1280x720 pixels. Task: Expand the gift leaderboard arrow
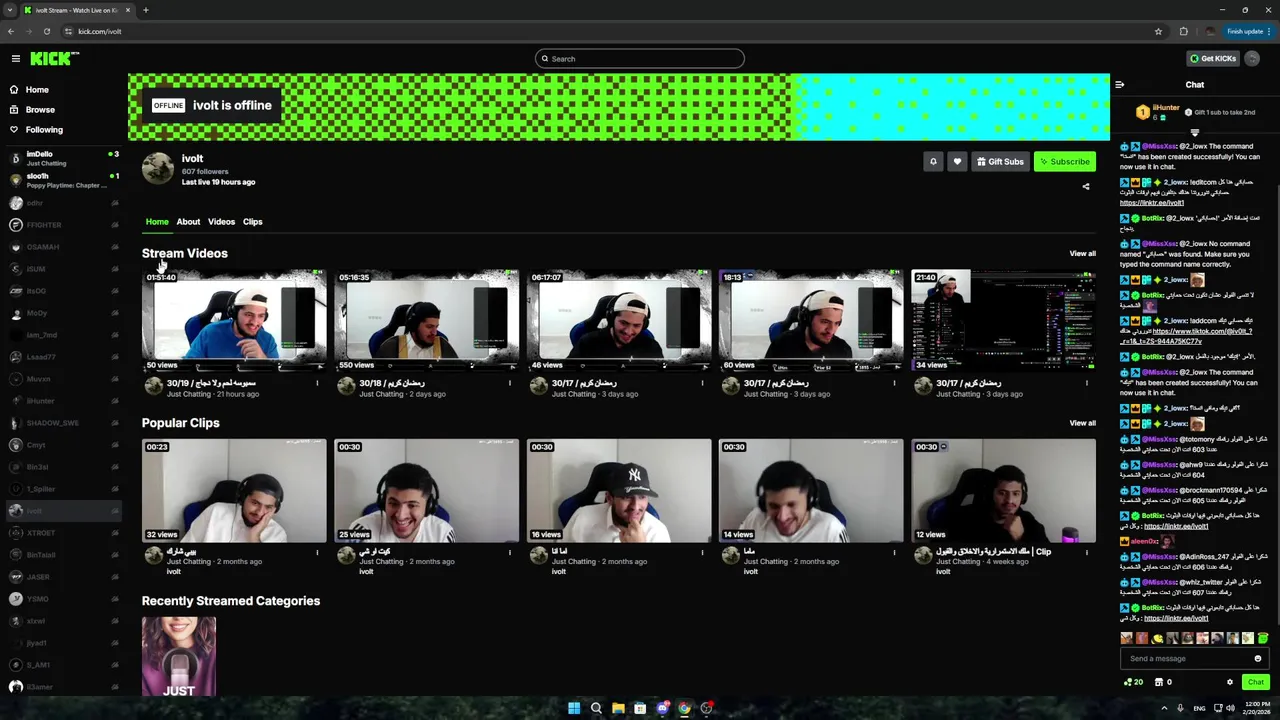pos(1194,132)
